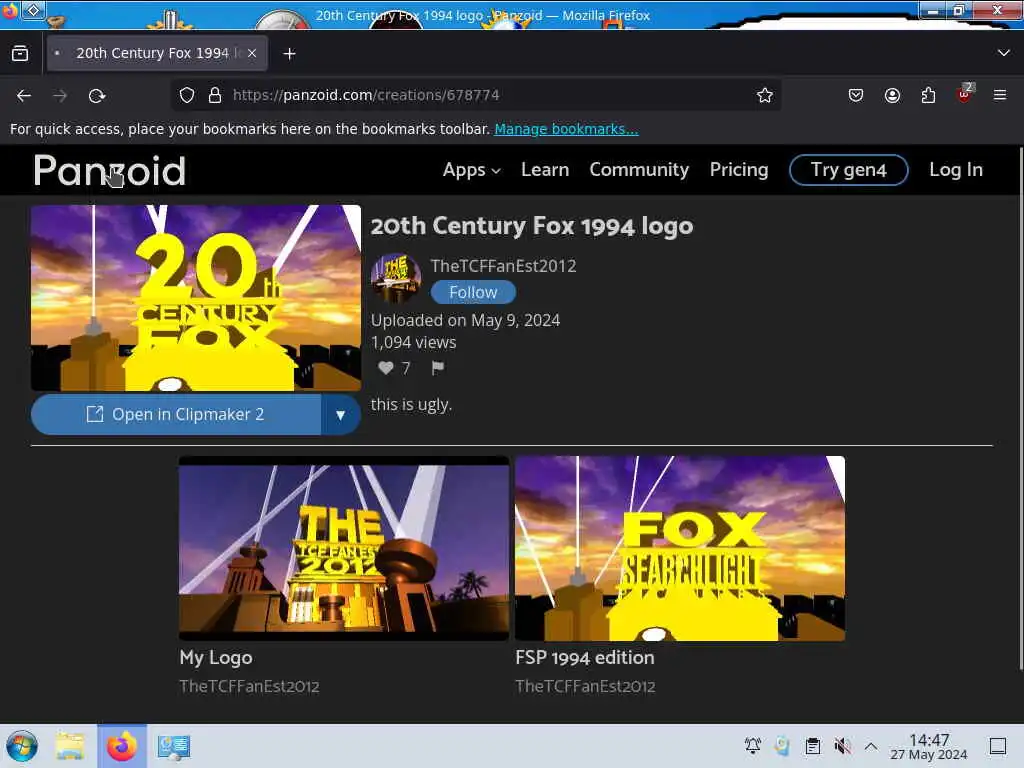Click the description text this is ugly
Image resolution: width=1024 pixels, height=768 pixels.
[x=411, y=405]
